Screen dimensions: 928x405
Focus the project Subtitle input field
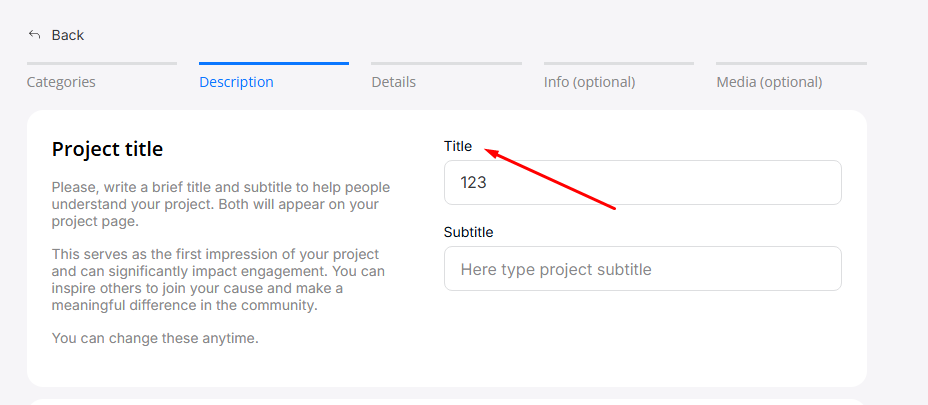click(642, 269)
